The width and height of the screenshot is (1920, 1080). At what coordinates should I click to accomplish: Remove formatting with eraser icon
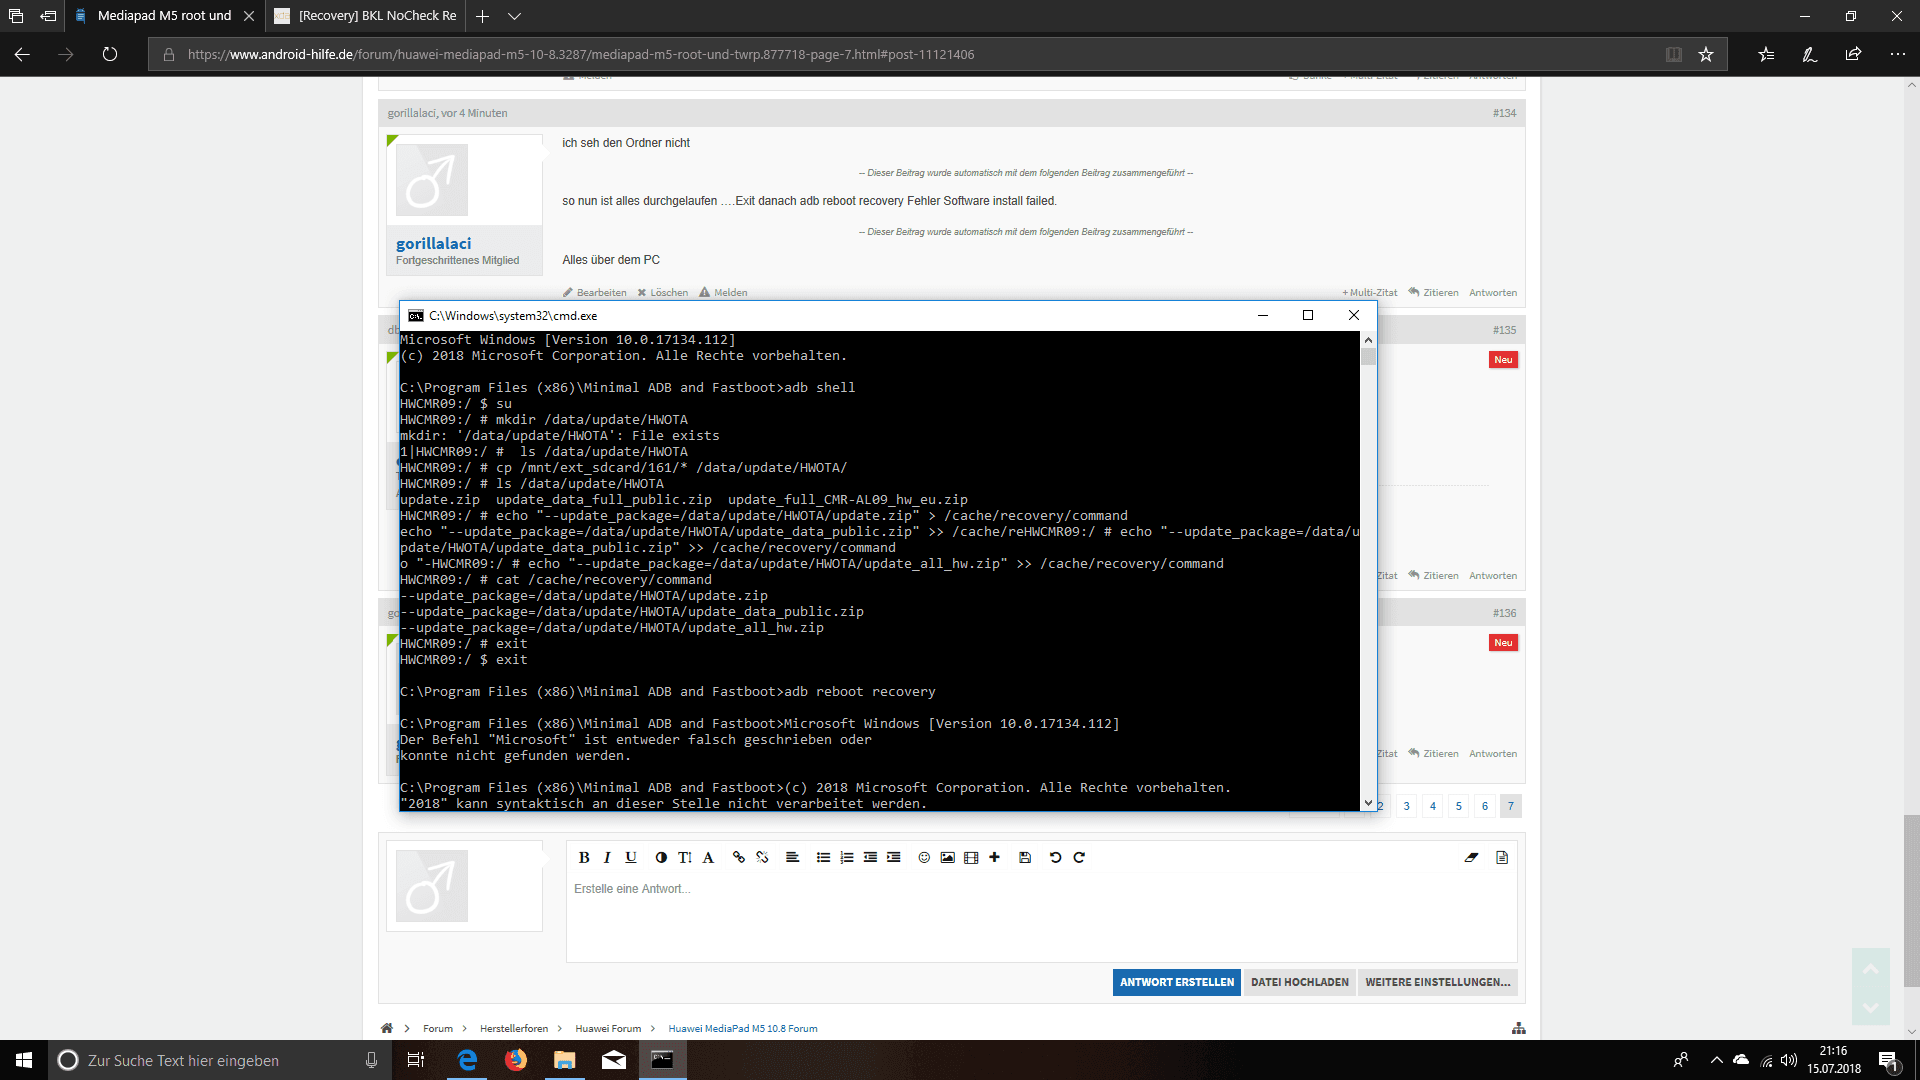[x=1471, y=857]
